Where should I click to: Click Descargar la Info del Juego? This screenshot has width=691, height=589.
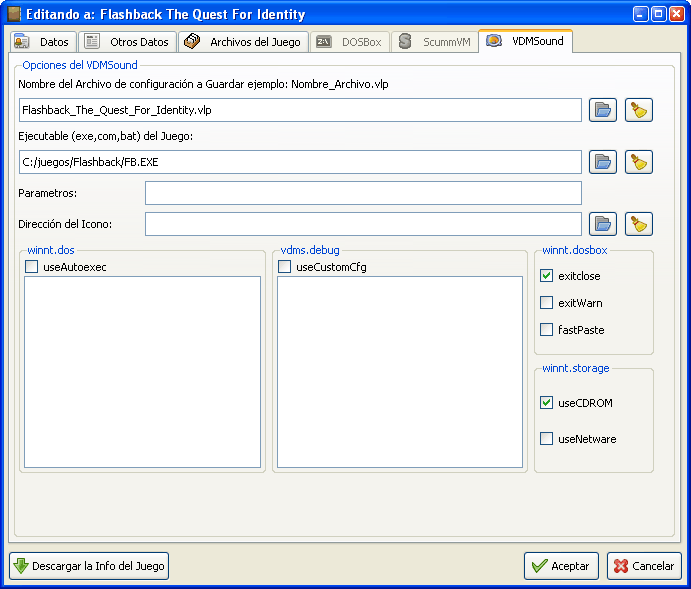point(89,566)
